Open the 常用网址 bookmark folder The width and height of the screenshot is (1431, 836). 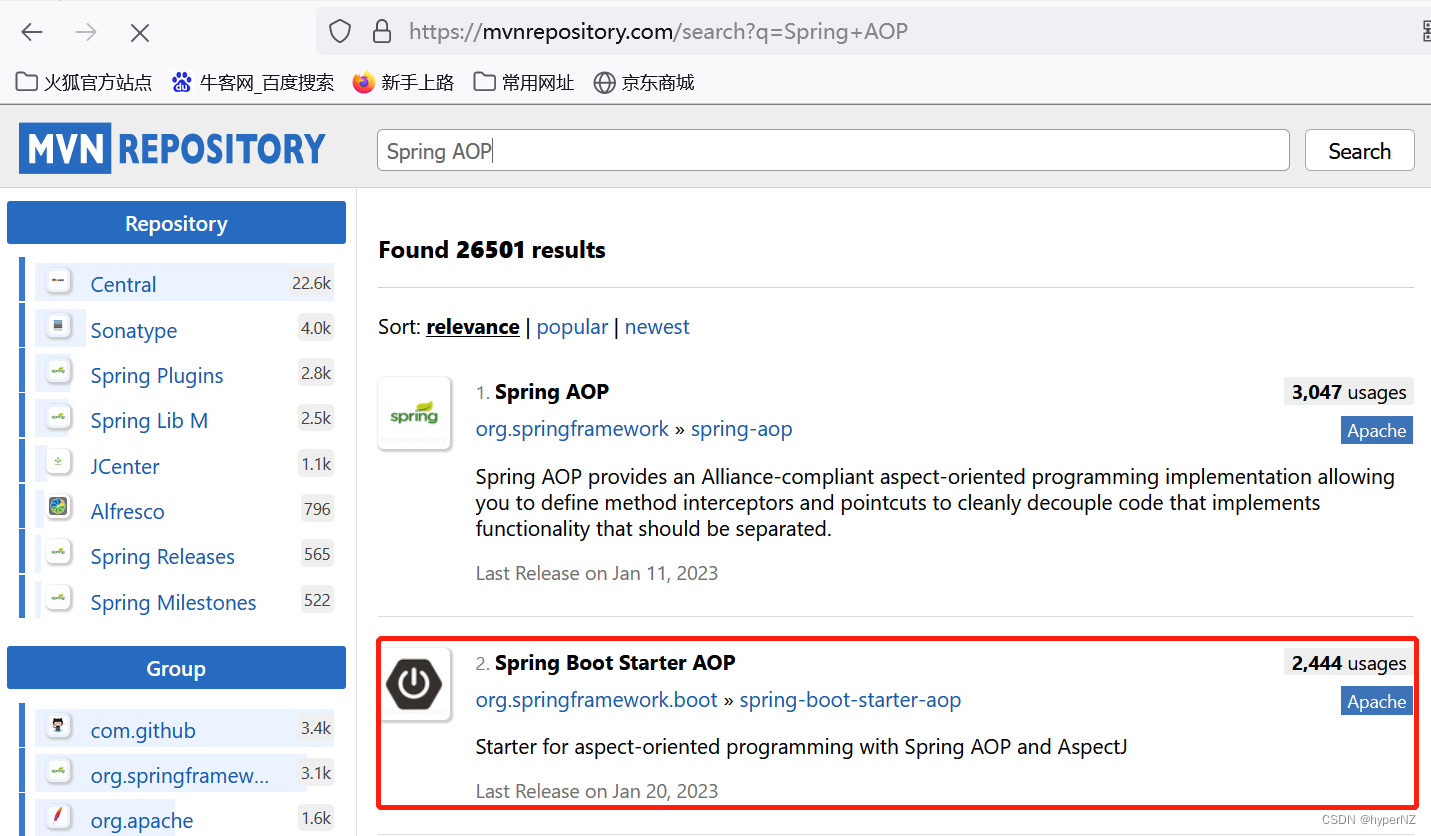(x=524, y=82)
